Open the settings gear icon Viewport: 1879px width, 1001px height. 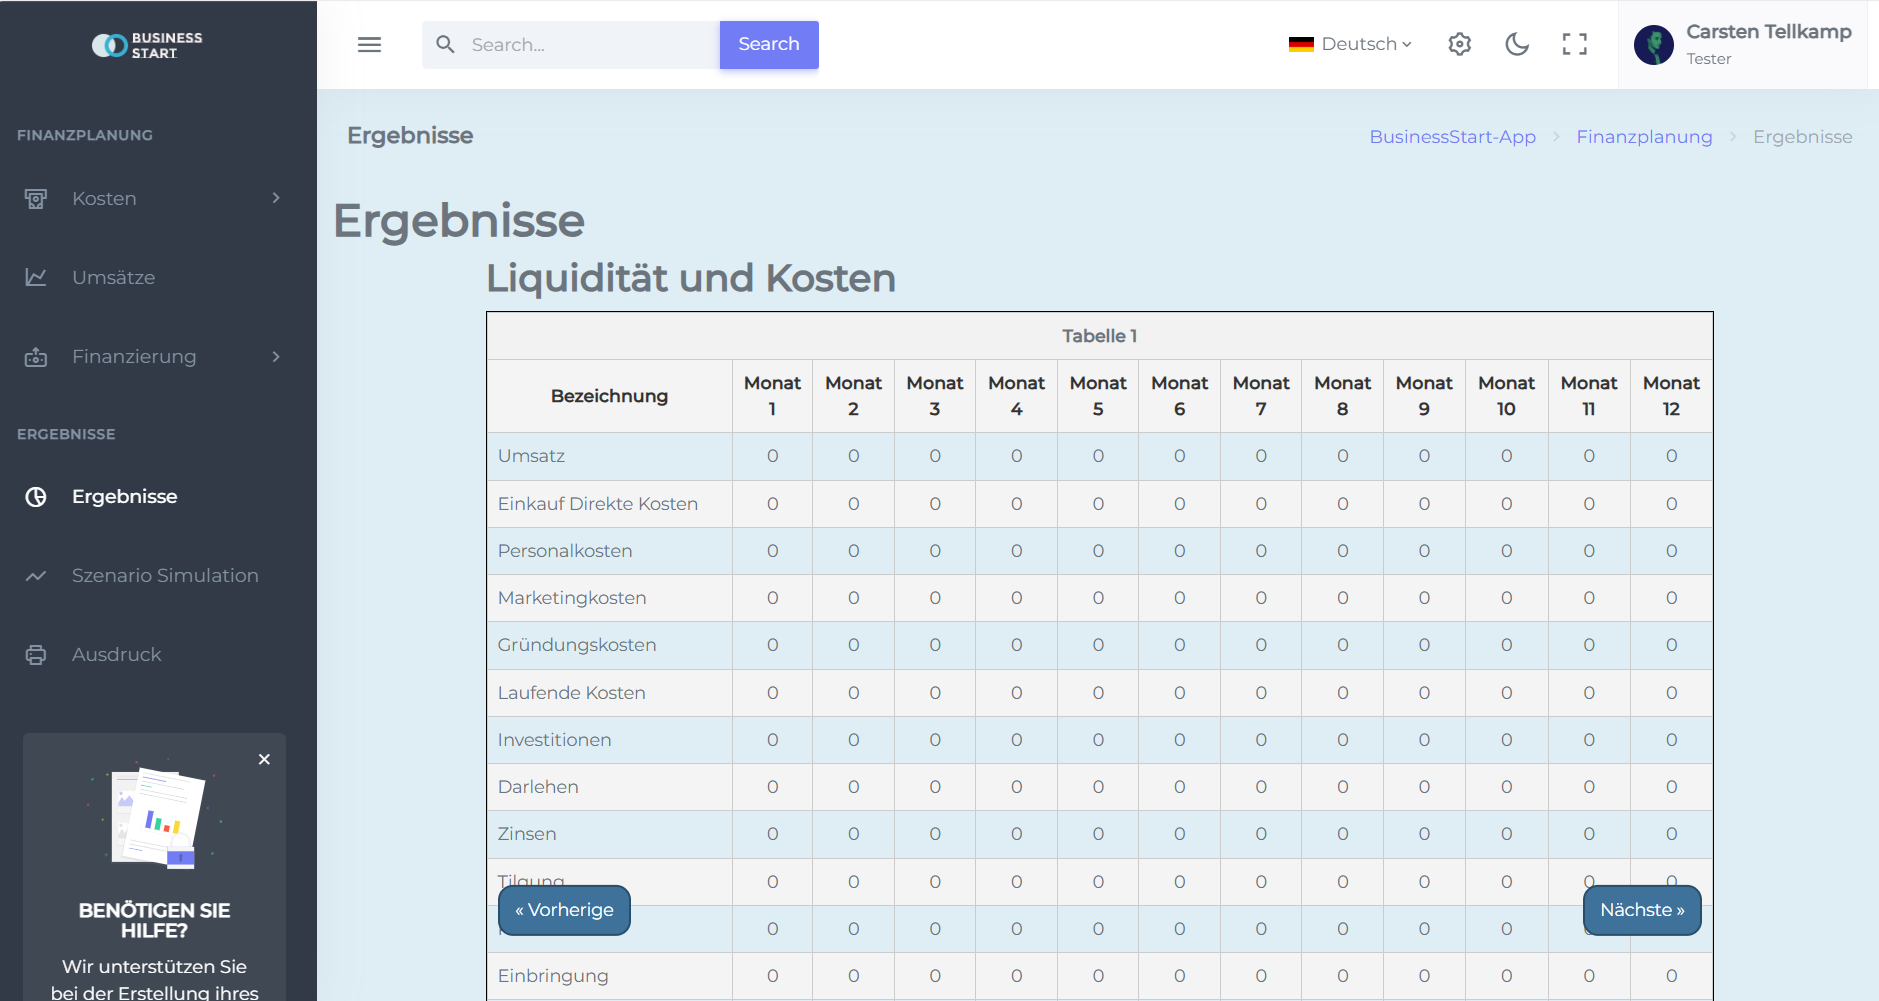(x=1459, y=44)
